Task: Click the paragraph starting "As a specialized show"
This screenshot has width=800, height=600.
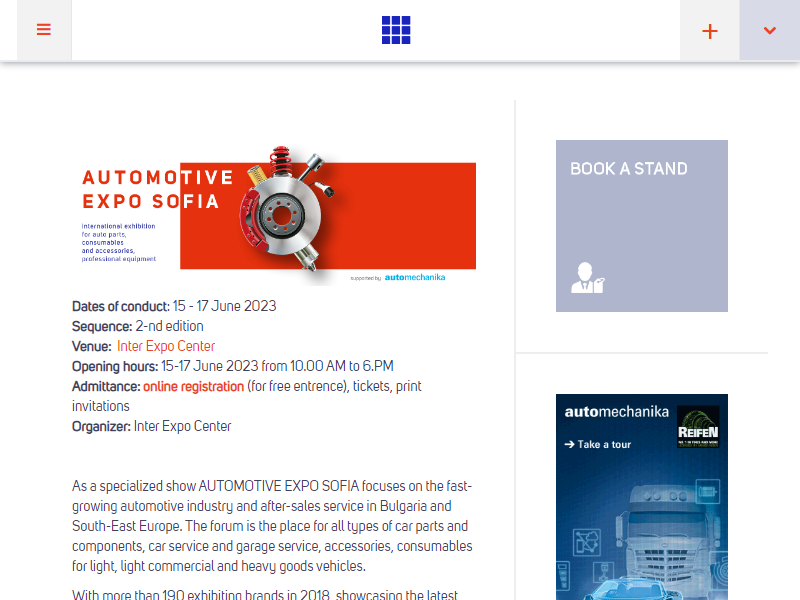Action: (272, 526)
